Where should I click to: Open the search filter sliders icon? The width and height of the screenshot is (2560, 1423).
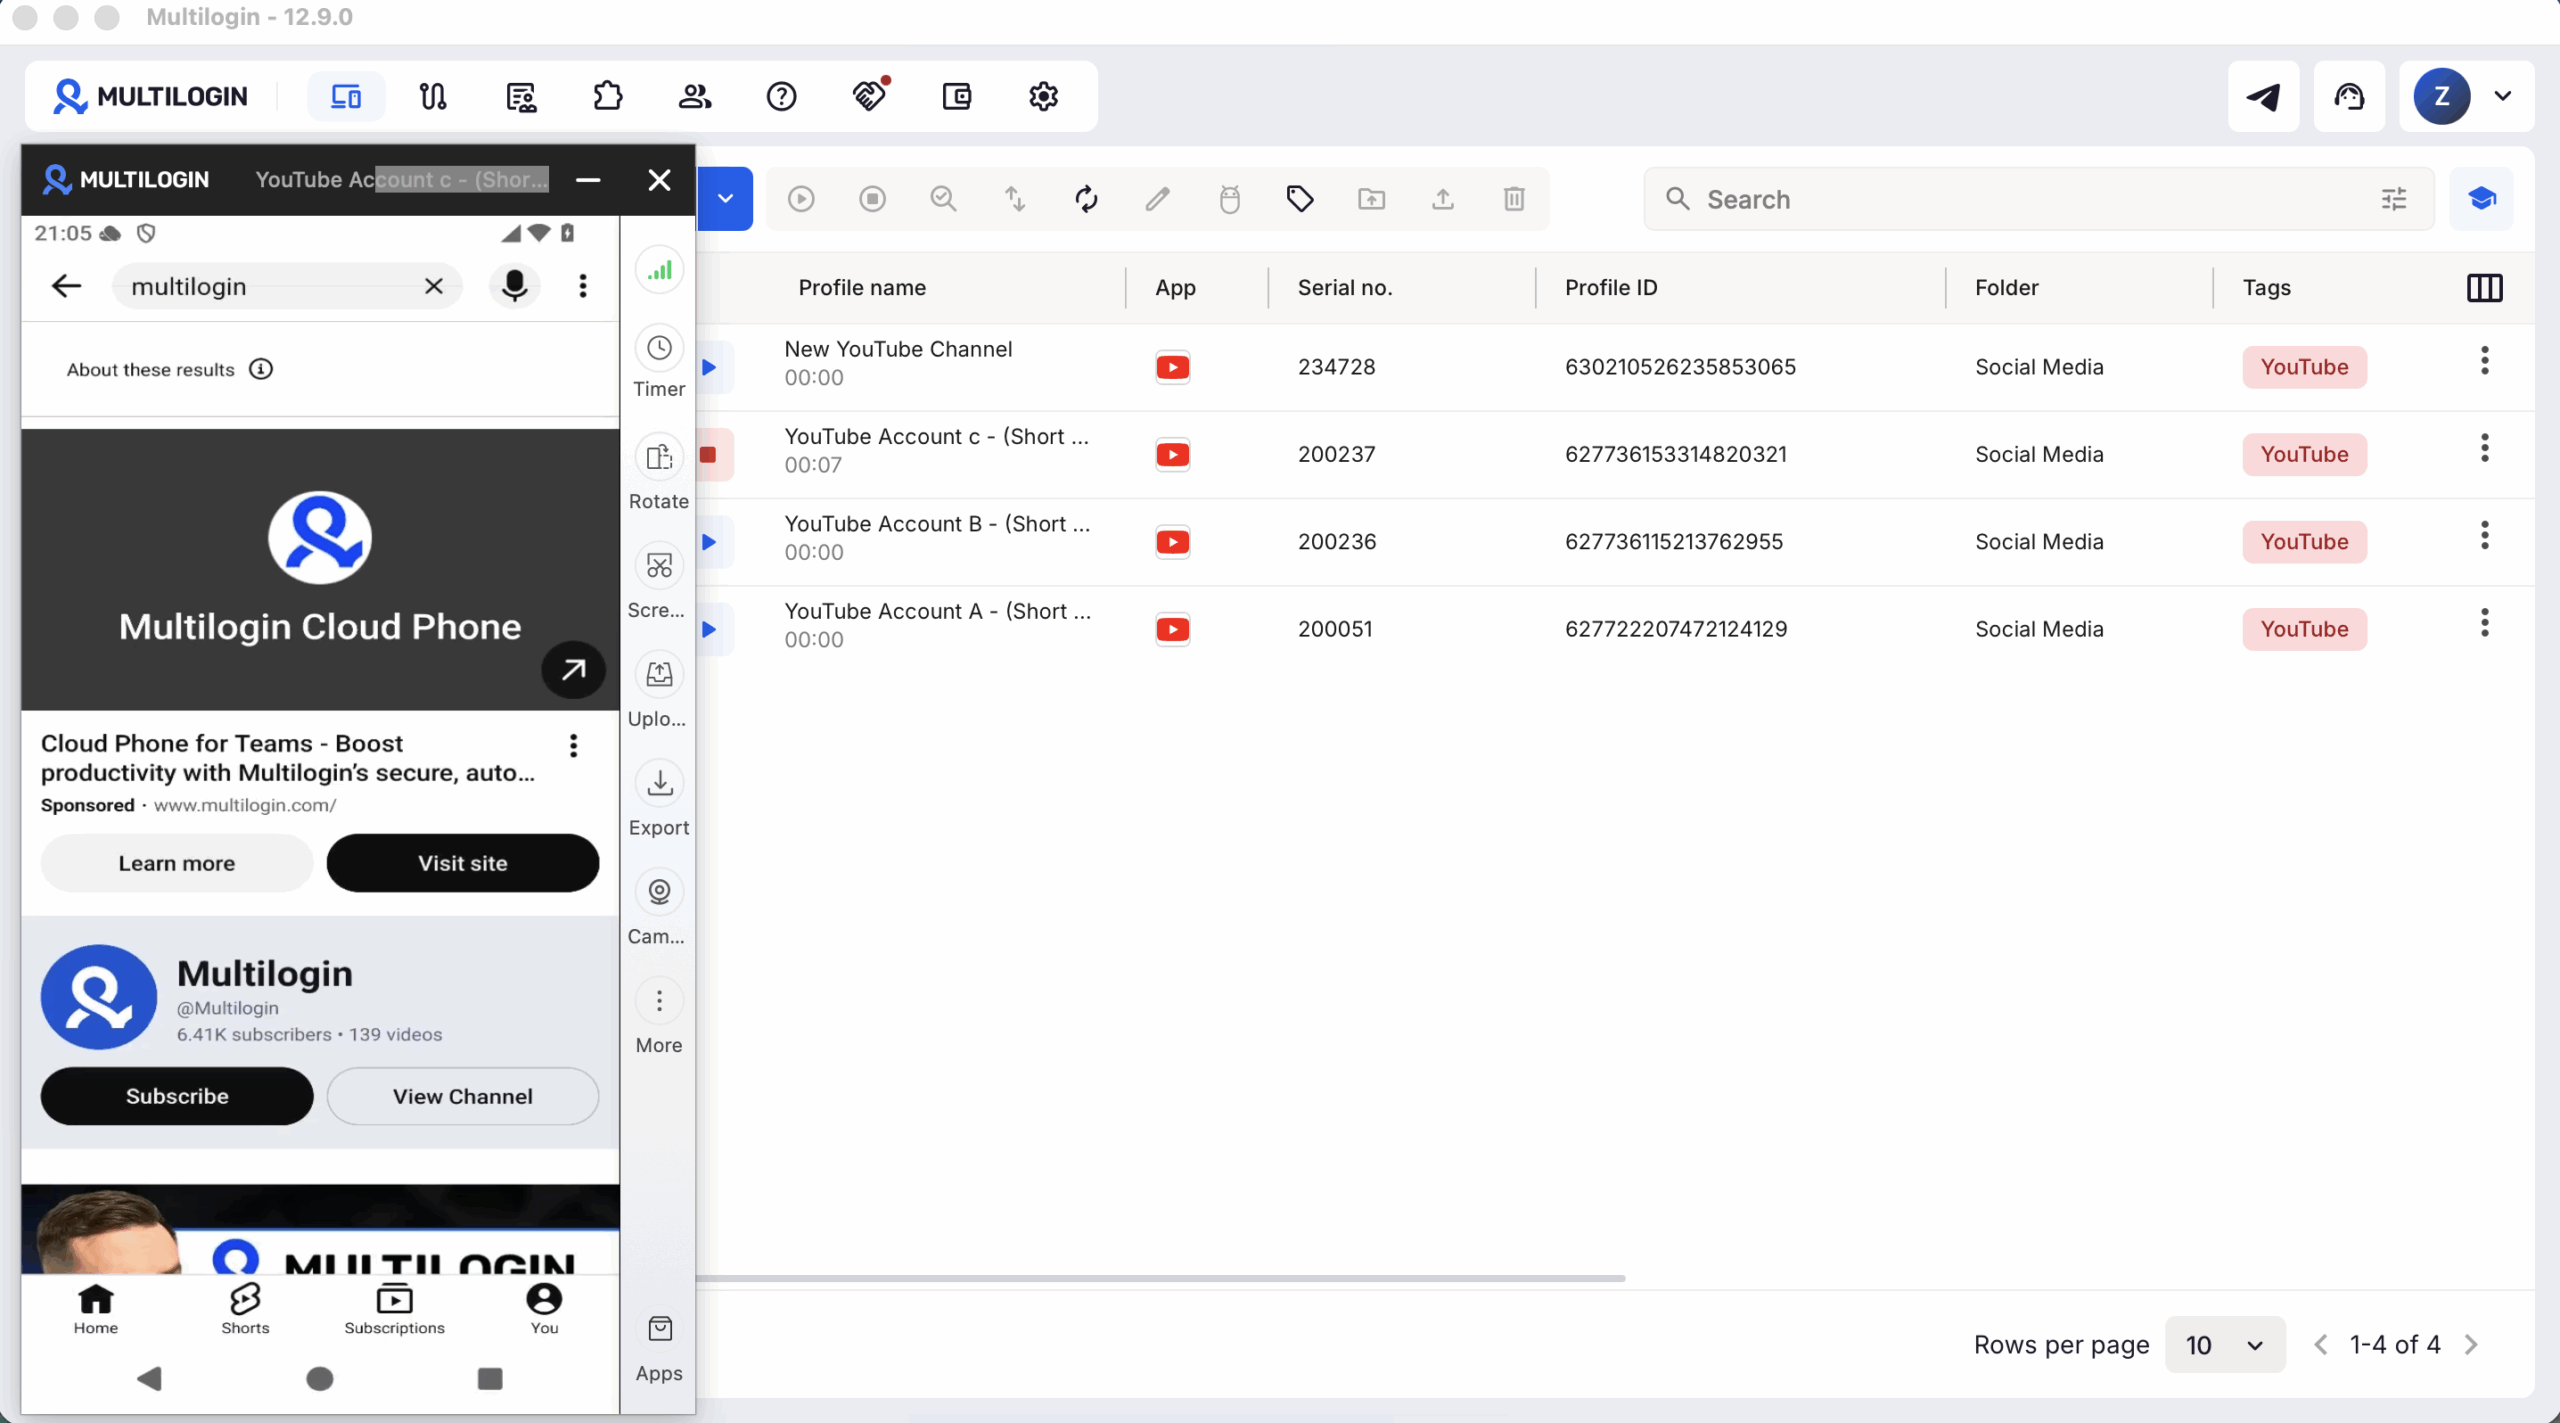(x=2394, y=199)
